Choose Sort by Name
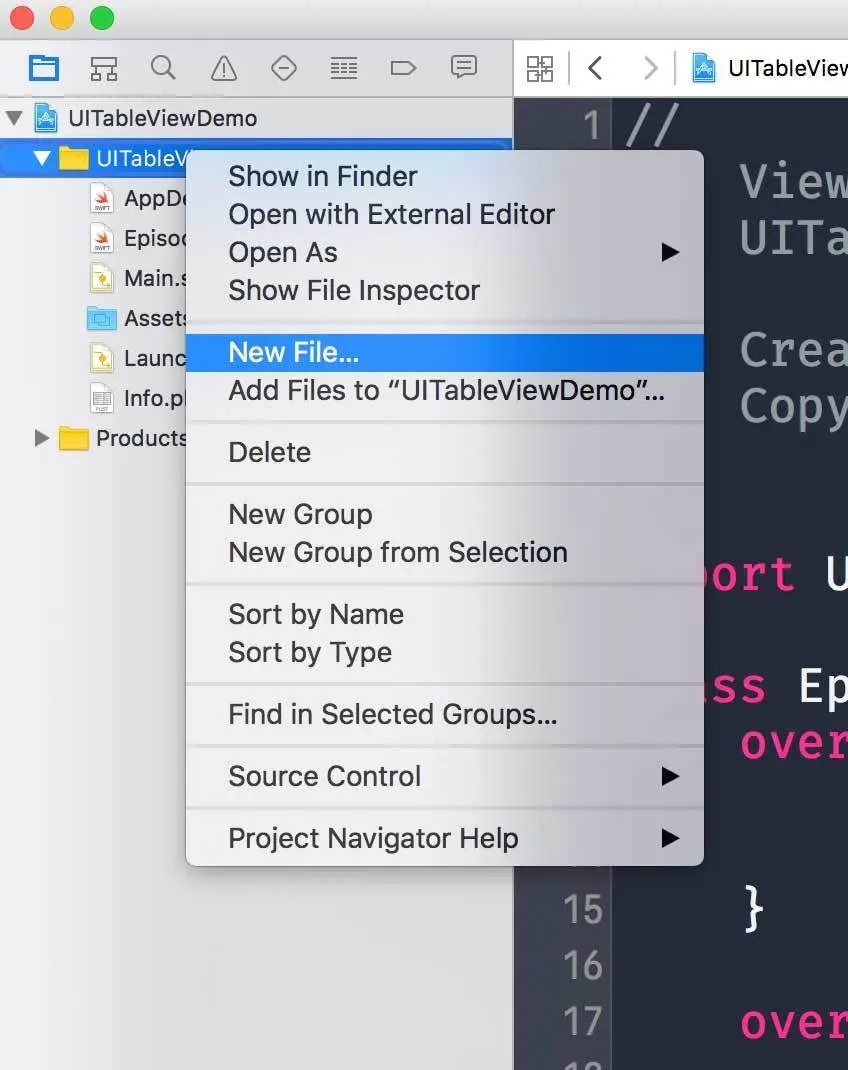This screenshot has height=1070, width=848. coord(444,615)
